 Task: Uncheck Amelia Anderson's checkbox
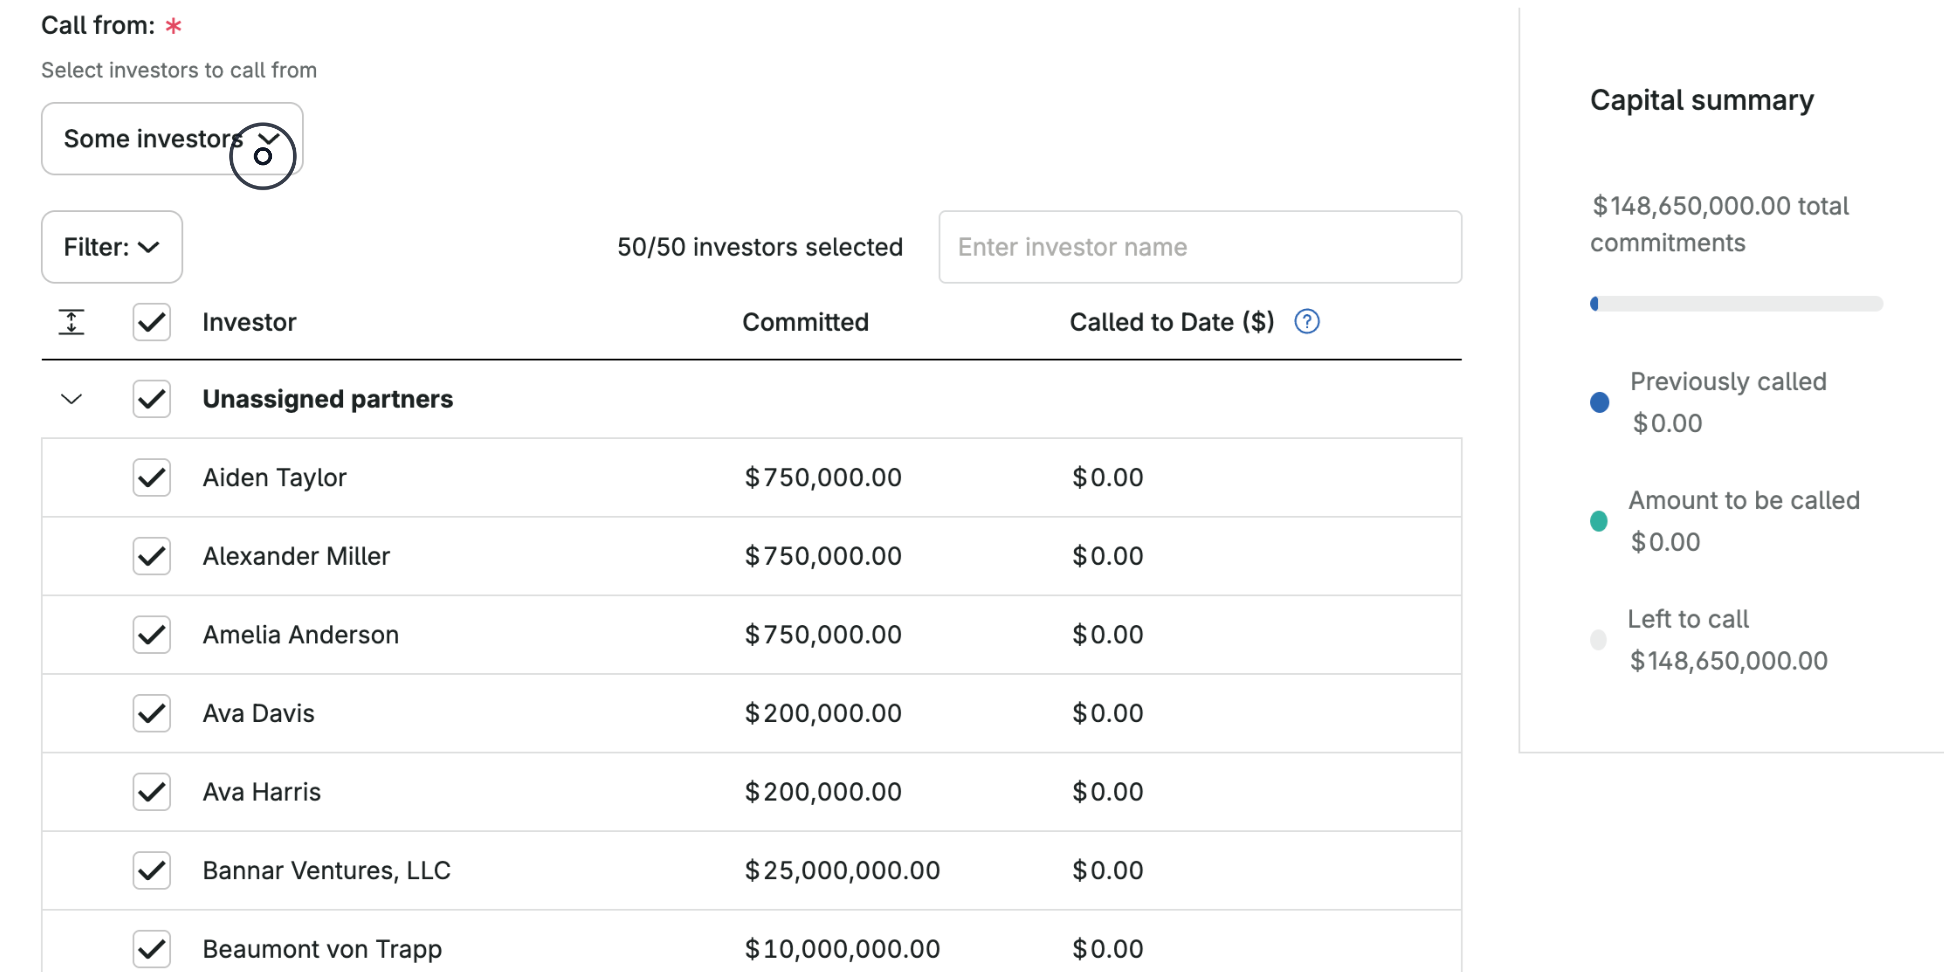151,634
